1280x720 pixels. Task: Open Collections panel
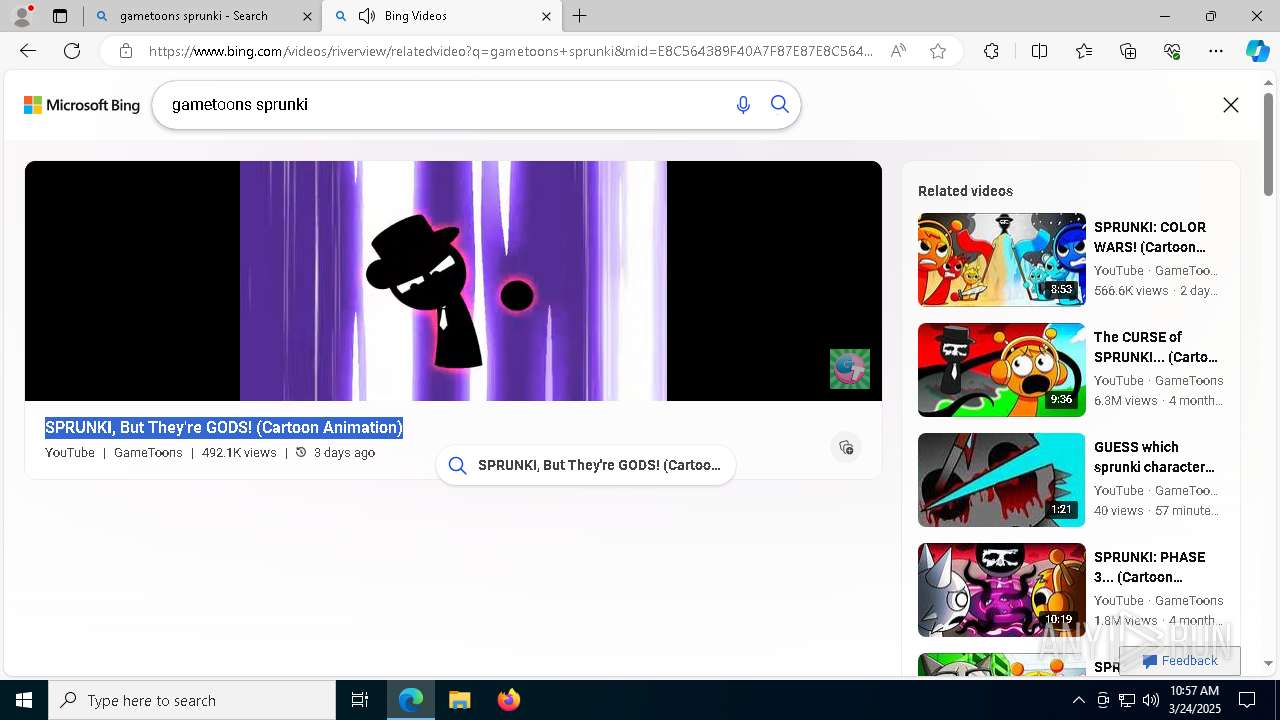1128,51
